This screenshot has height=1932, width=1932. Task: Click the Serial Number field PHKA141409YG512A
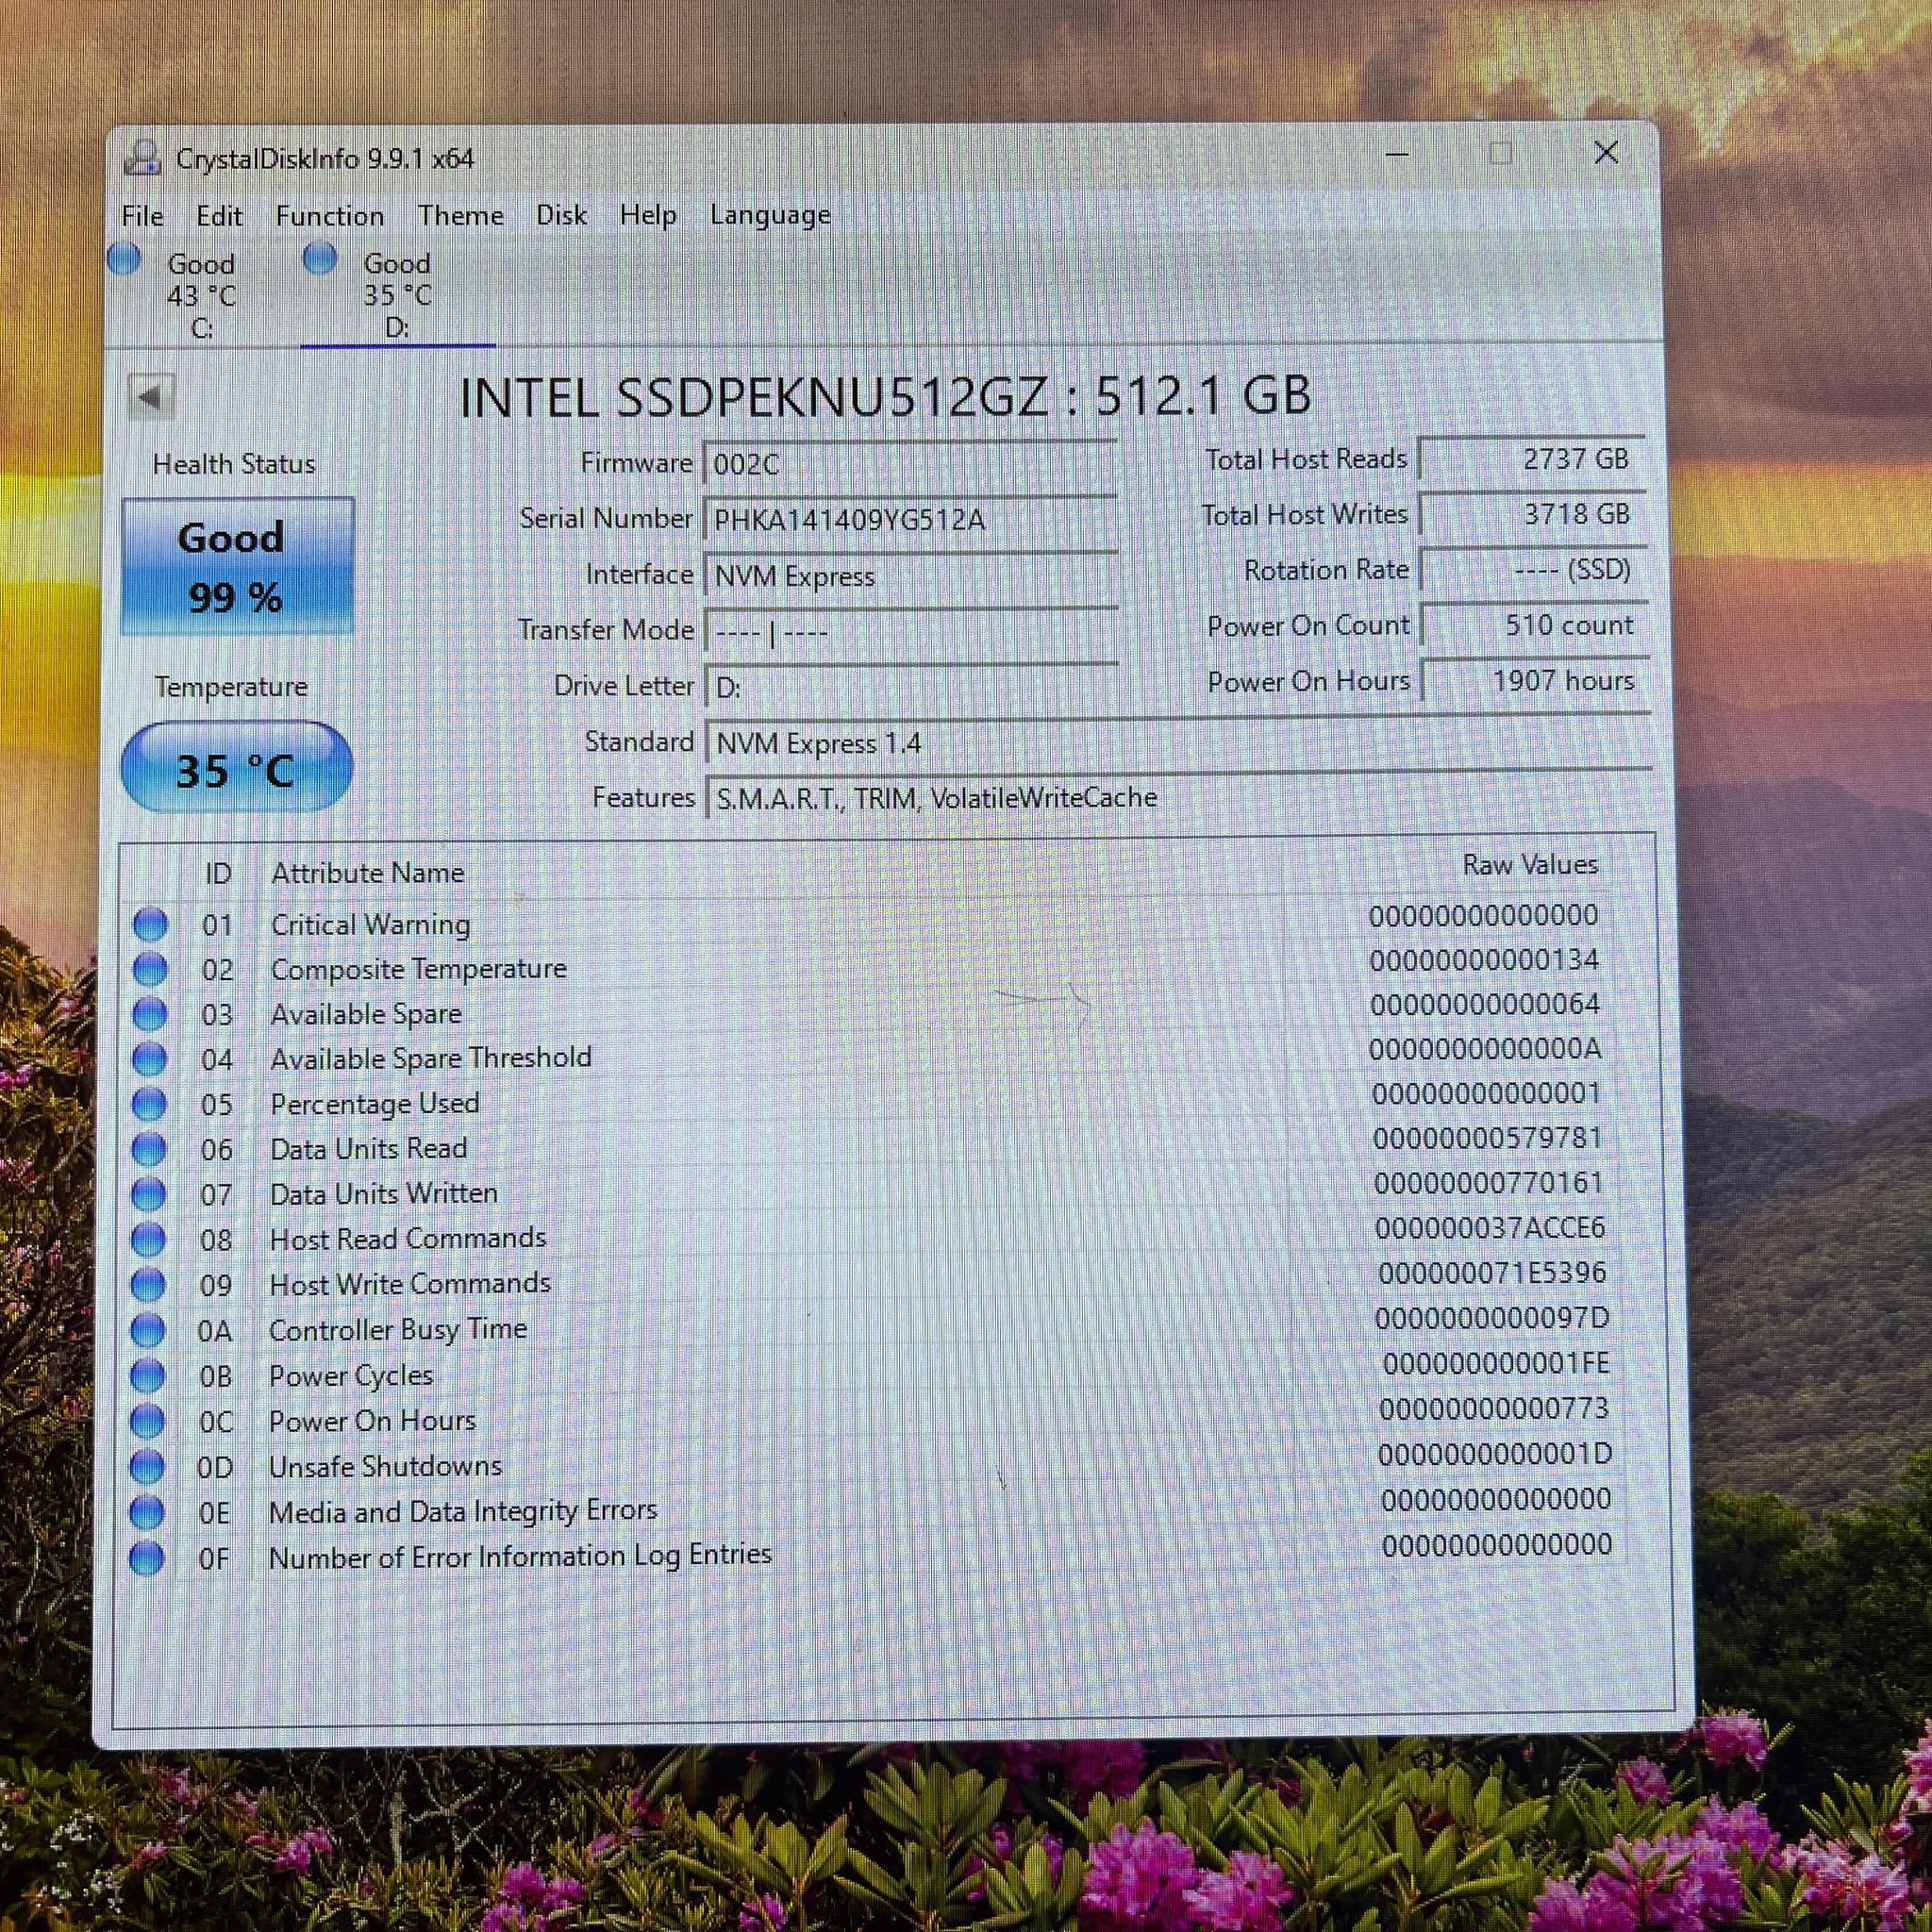[910, 520]
